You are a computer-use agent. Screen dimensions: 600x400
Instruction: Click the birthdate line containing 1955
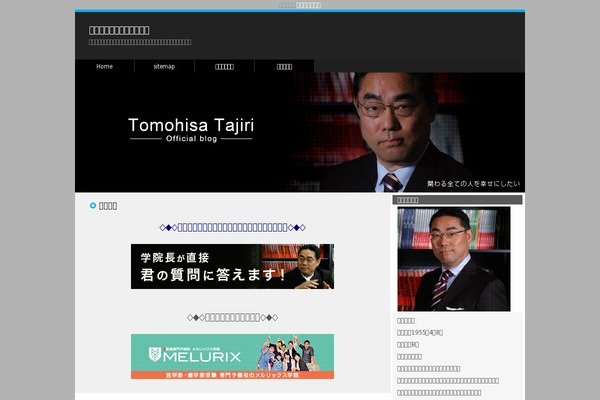pyautogui.click(x=420, y=333)
